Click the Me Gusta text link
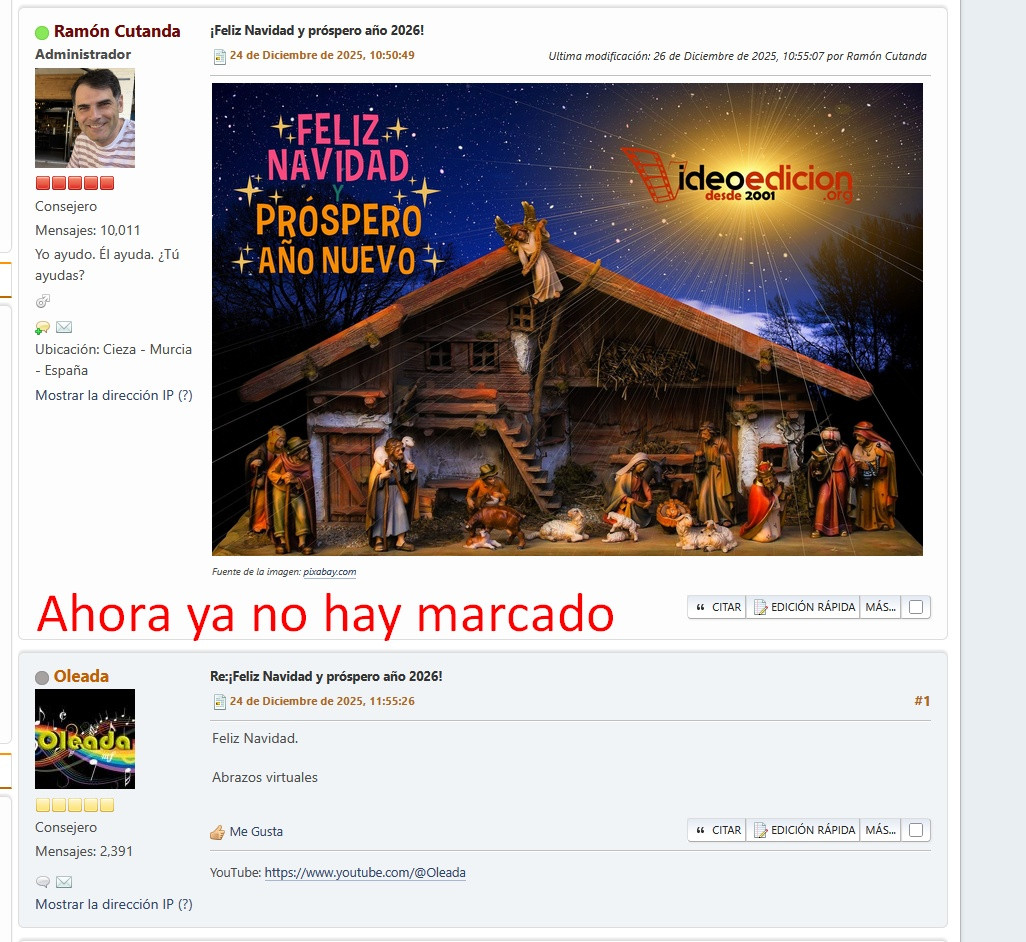 click(256, 831)
